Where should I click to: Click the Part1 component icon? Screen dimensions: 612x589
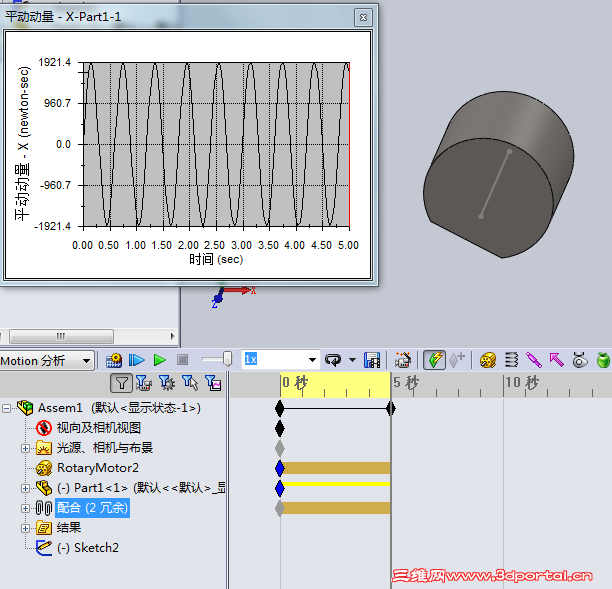[x=44, y=488]
